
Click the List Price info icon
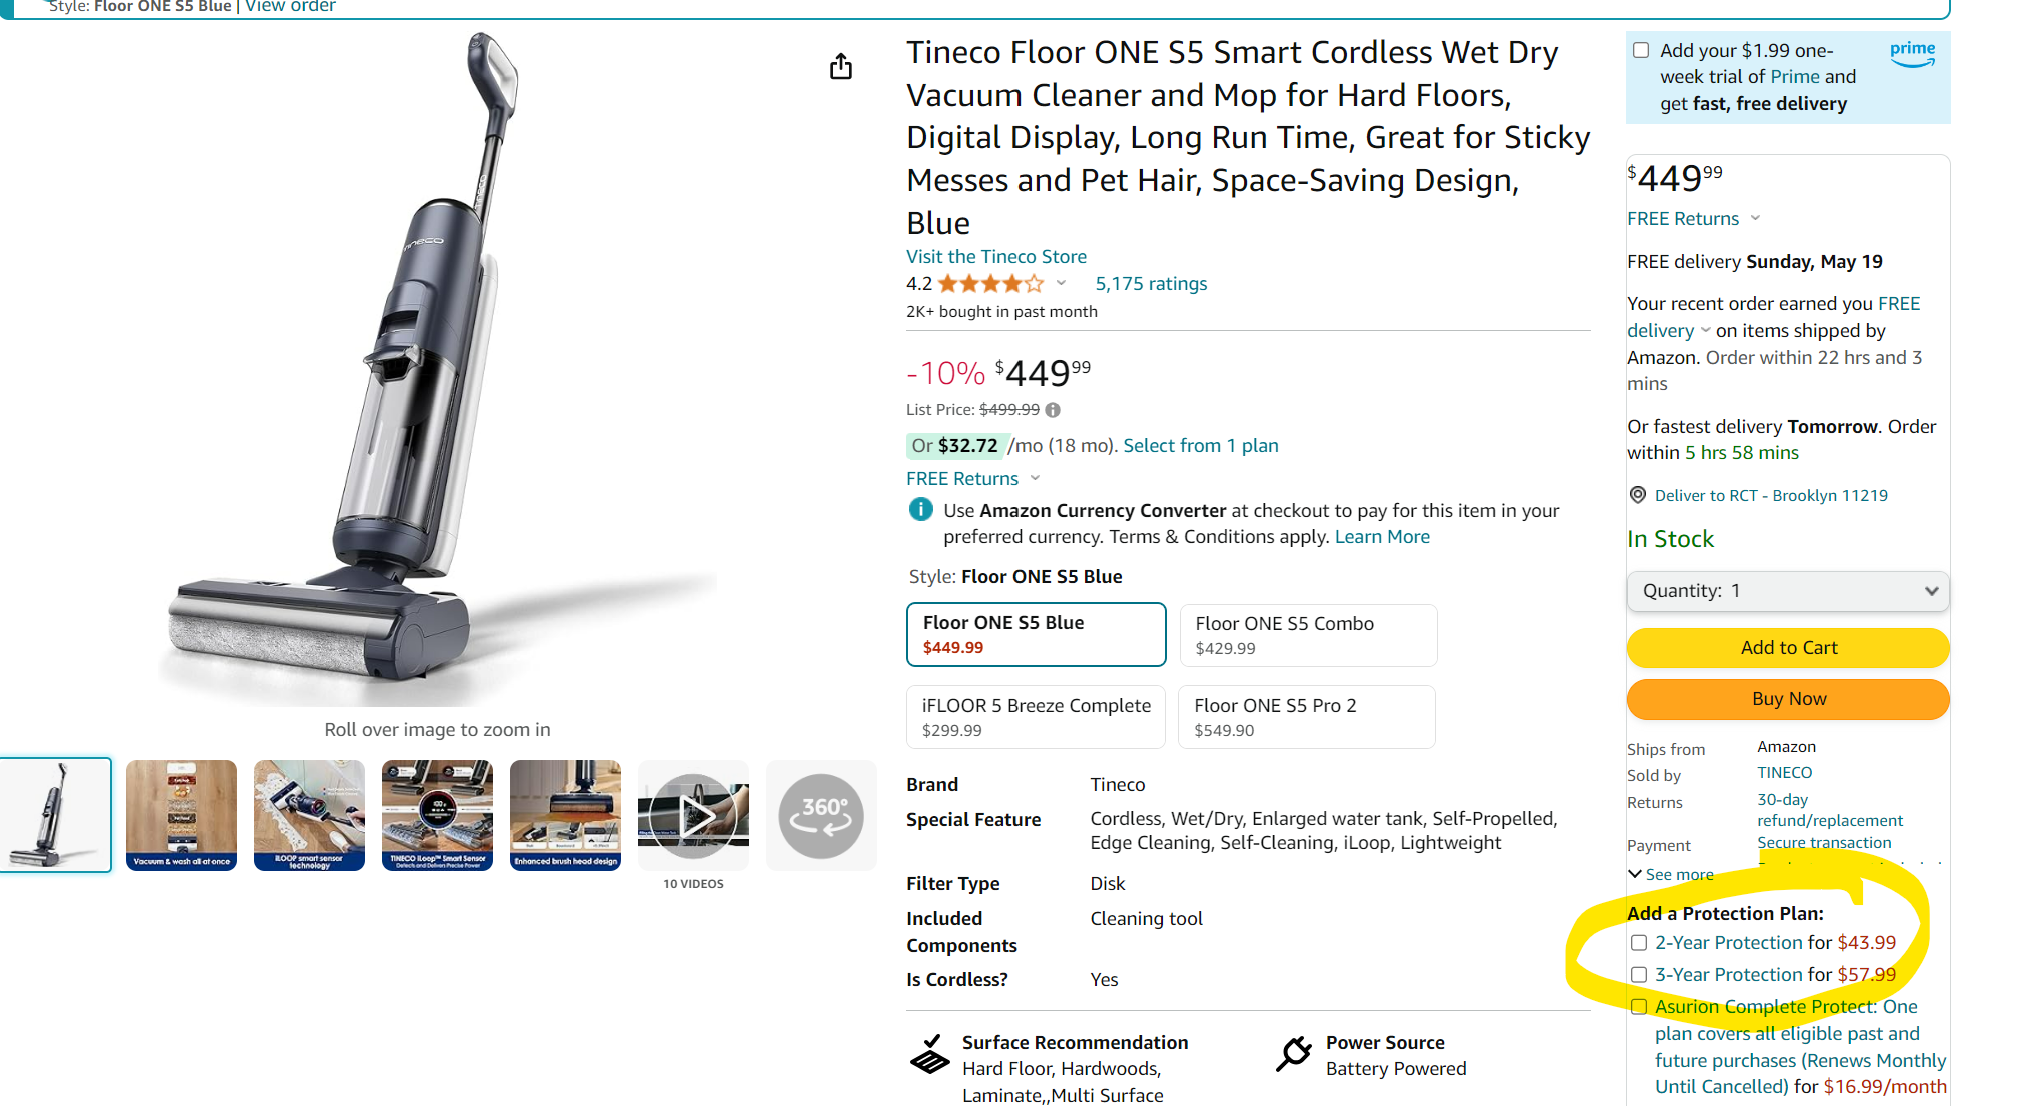point(1053,410)
